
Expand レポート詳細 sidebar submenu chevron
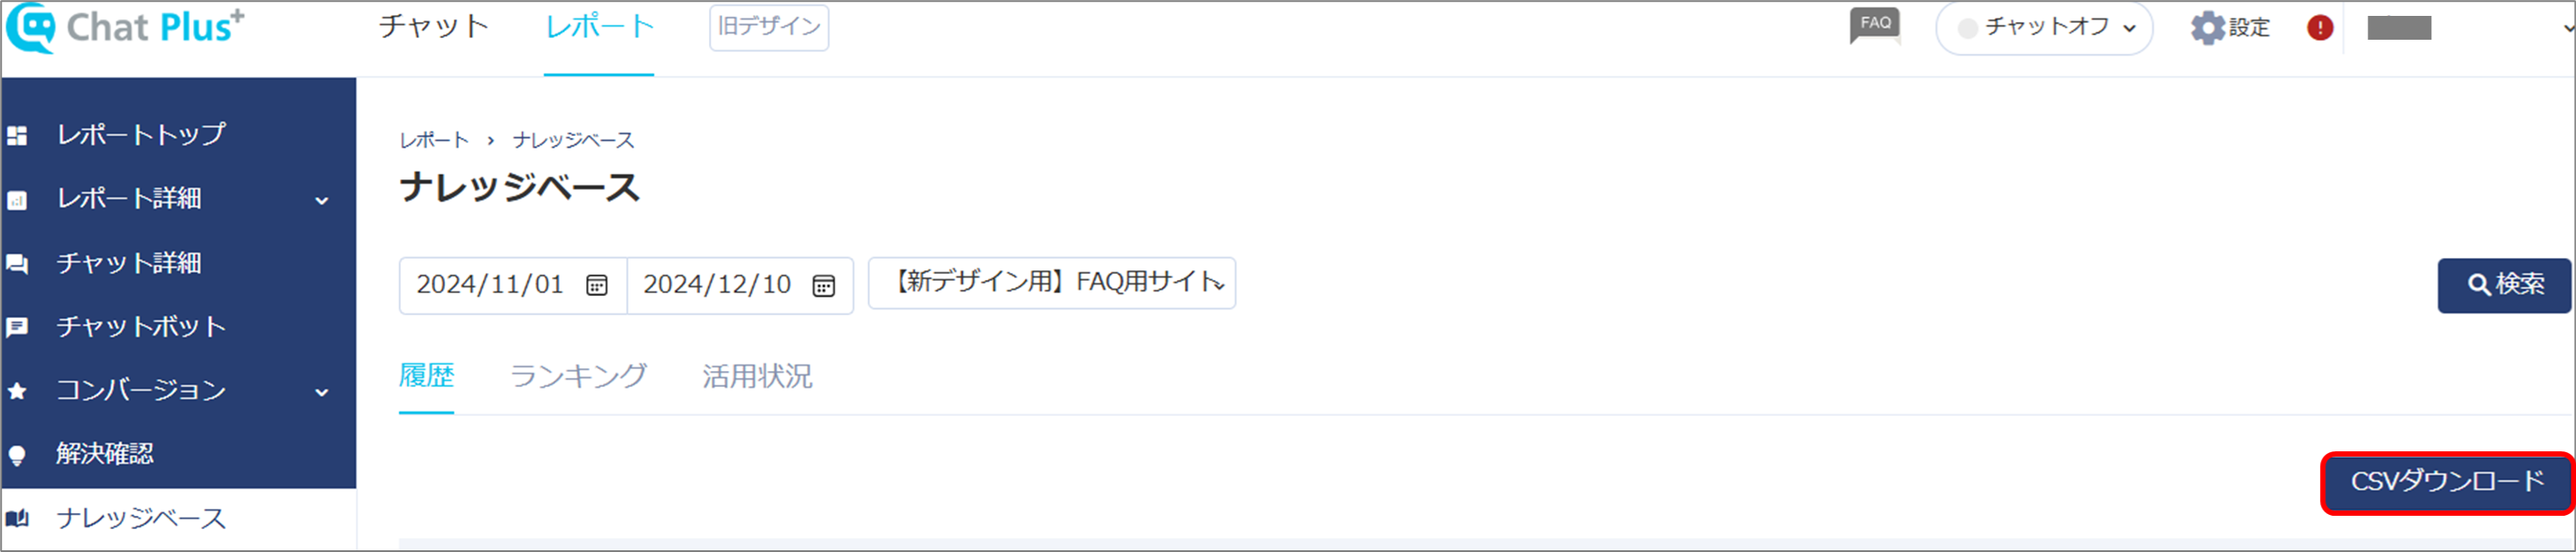(x=322, y=201)
